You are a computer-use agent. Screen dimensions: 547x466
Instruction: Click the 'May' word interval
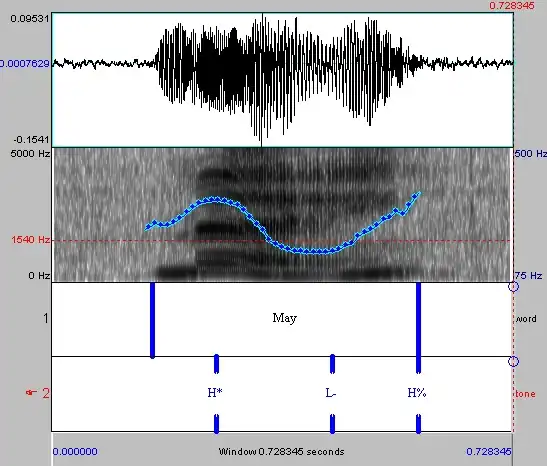(285, 318)
